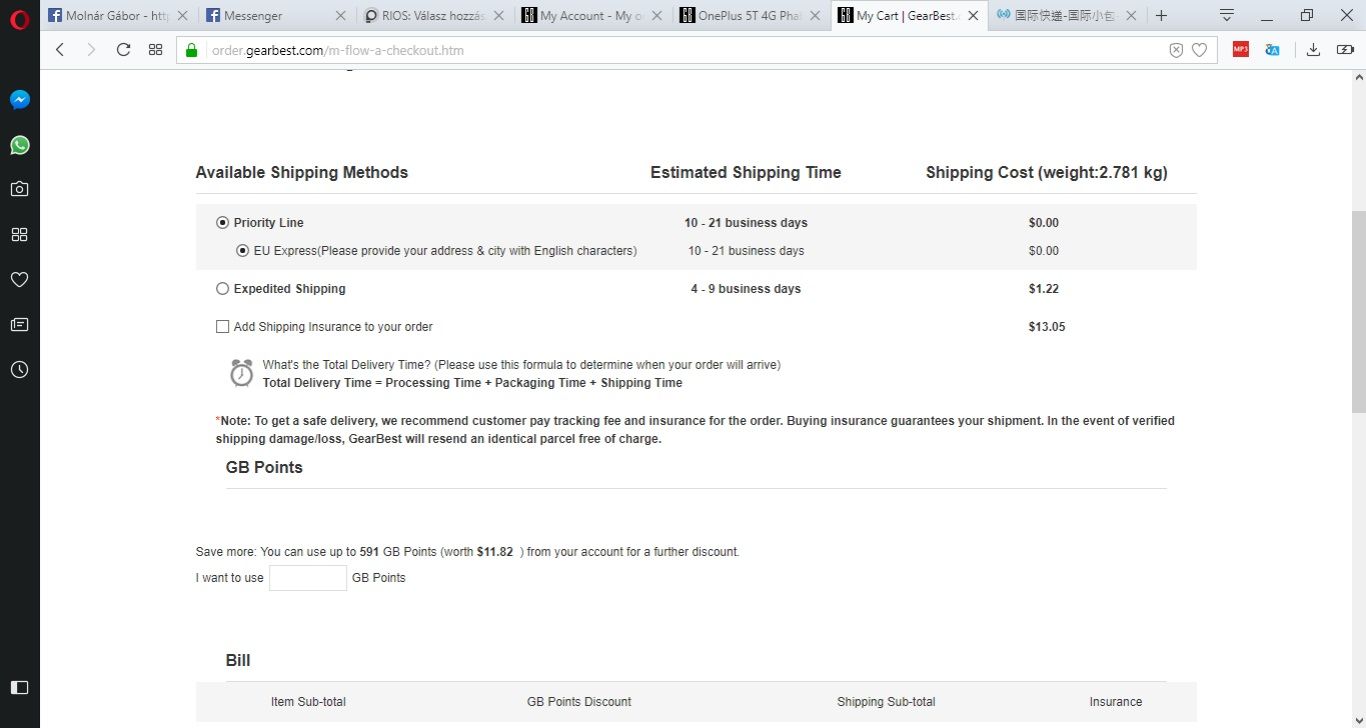This screenshot has height=728, width=1366.
Task: Check Add Shipping Insurance to your order
Action: point(223,327)
